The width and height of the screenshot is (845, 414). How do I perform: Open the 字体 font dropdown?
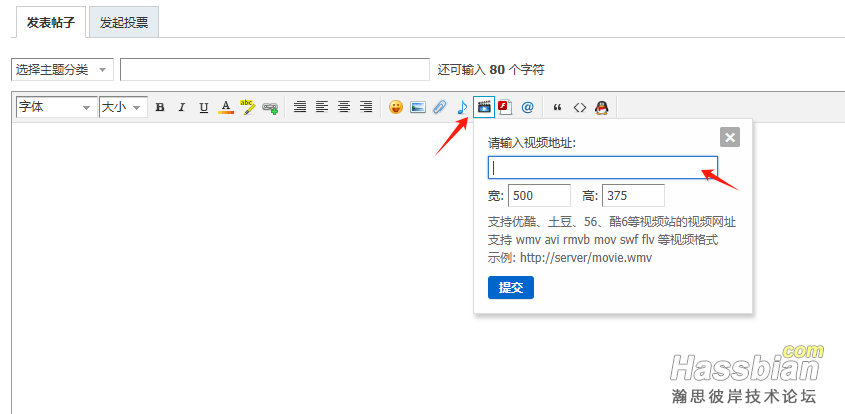tap(57, 107)
